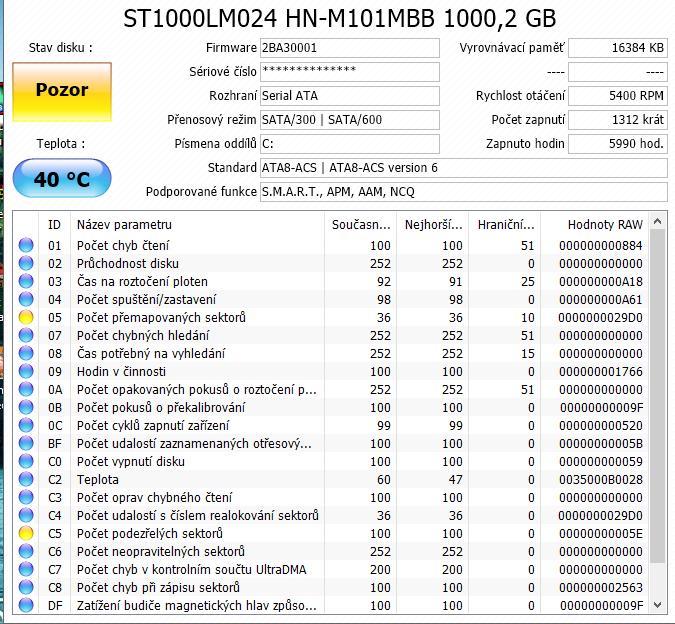This screenshot has height=624, width=675.
Task: Click the SMART list vertical scrollbar thumb
Action: pos(657,396)
